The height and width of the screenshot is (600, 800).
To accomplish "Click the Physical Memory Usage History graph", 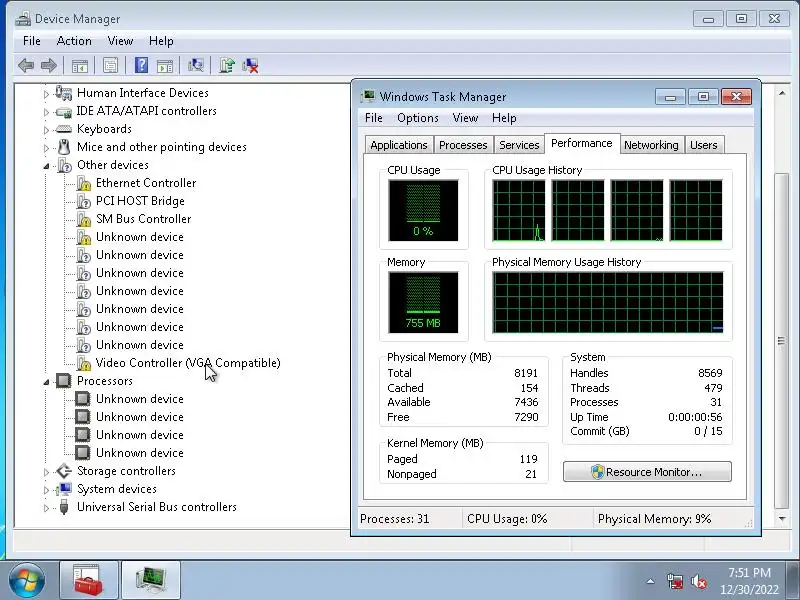I will [608, 302].
